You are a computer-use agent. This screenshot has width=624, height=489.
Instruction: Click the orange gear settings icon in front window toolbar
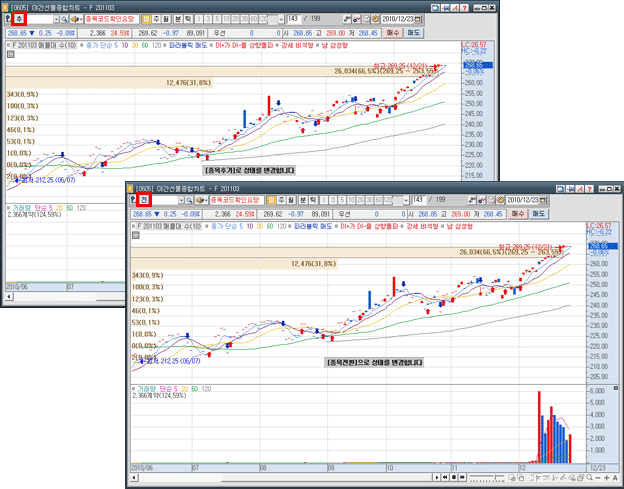click(500, 200)
